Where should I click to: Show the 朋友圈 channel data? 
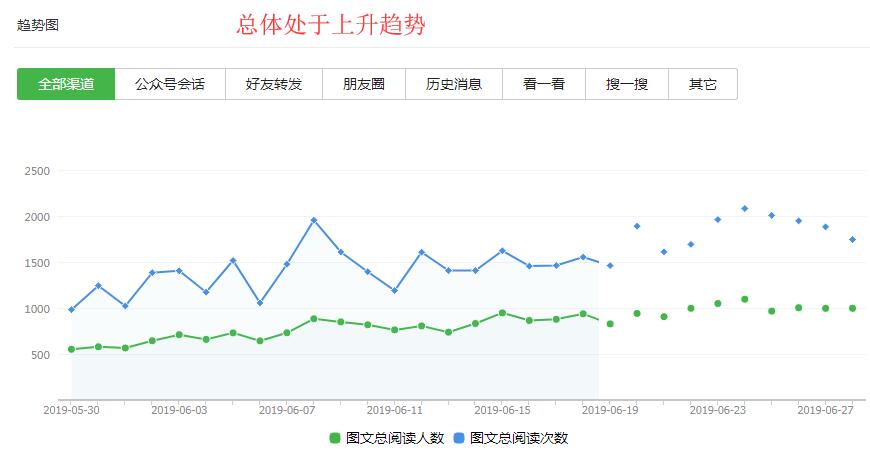click(363, 84)
